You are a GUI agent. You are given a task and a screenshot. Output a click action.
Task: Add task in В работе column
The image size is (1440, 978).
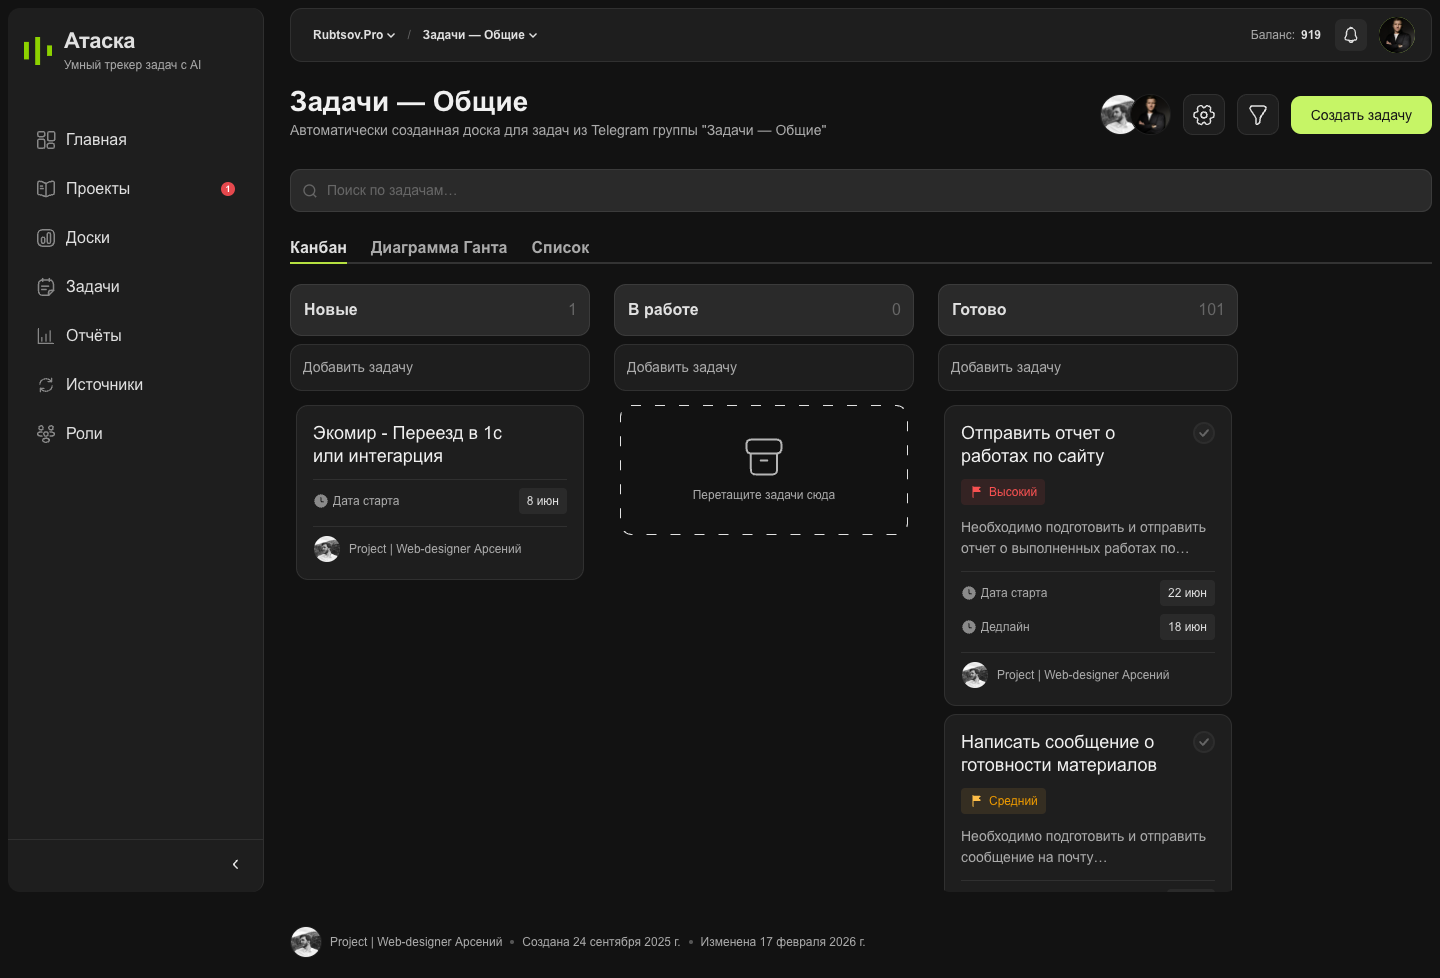[764, 367]
